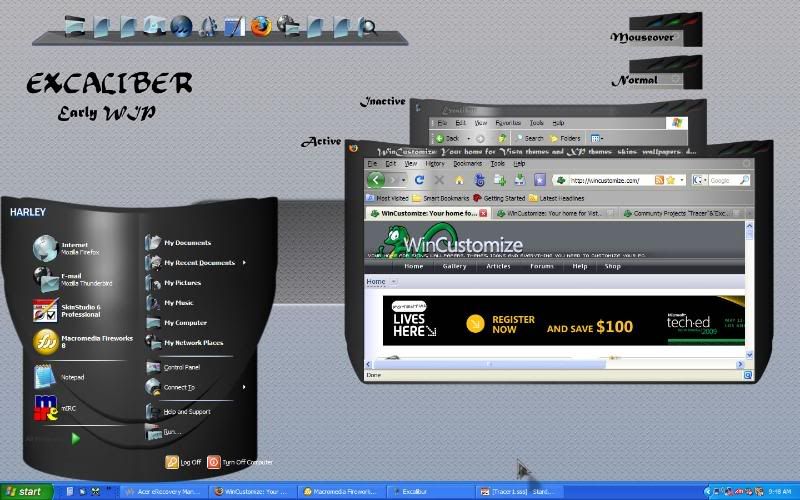Viewport: 800px width, 500px height.
Task: Open the Gallery link on WinCustomize
Action: 454,266
